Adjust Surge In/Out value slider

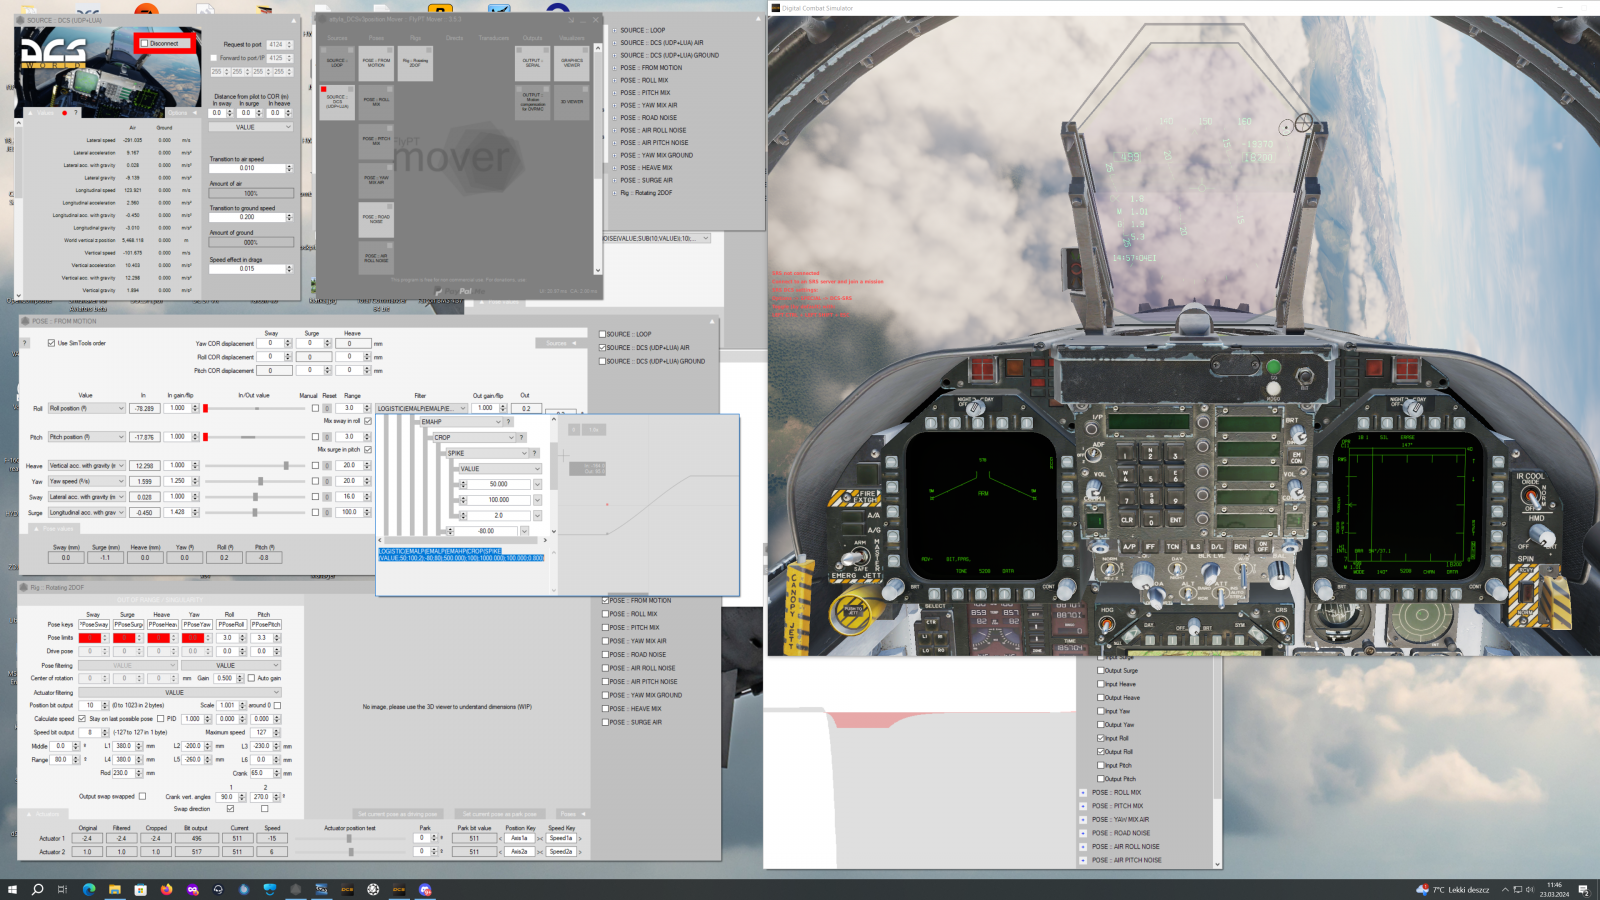255,512
